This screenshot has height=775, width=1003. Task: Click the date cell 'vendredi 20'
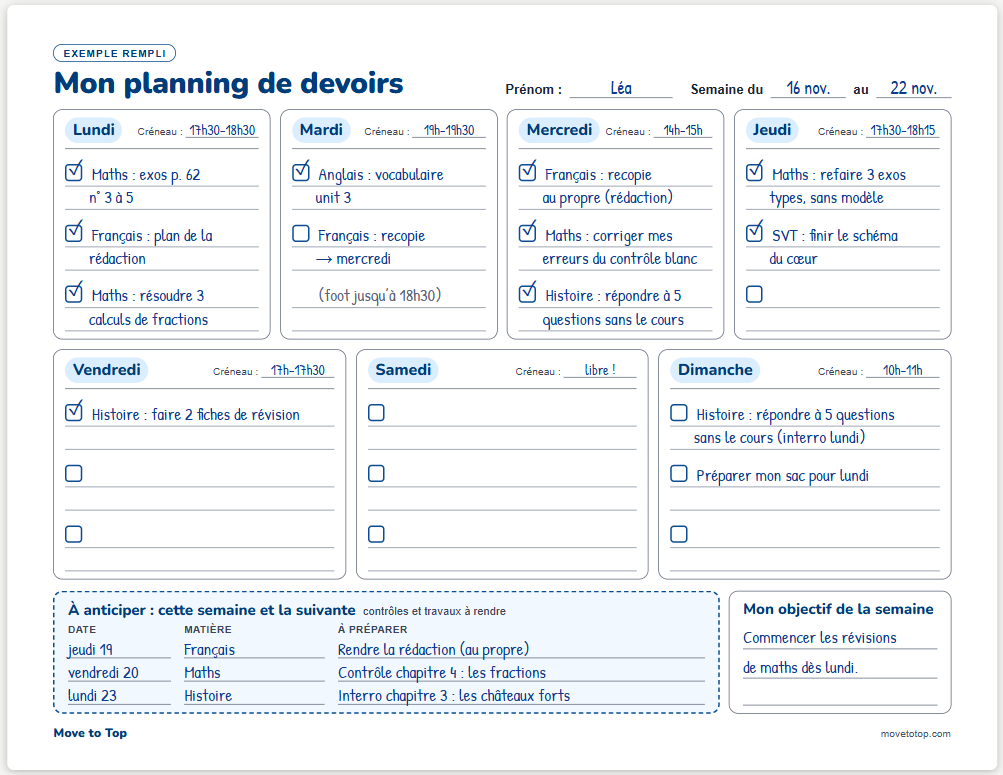(x=119, y=673)
